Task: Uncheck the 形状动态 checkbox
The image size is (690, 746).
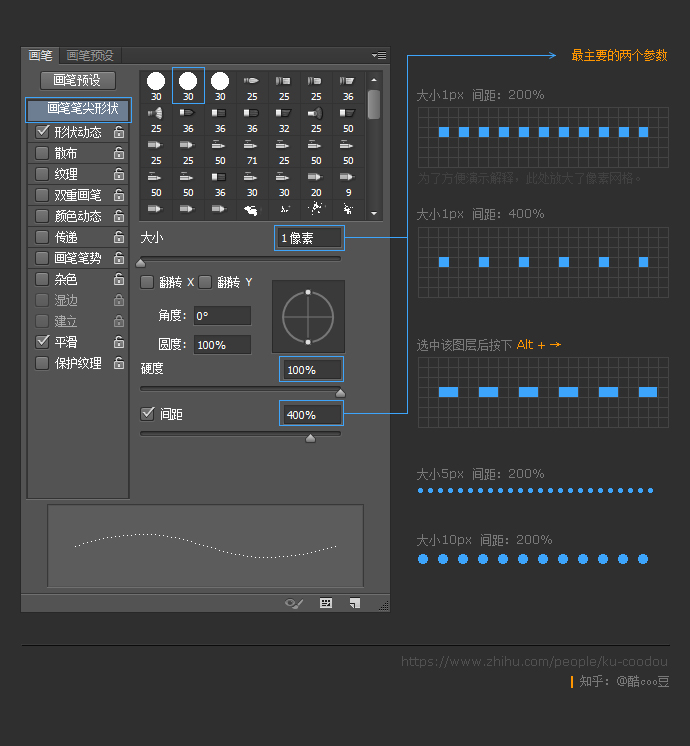Action: tap(42, 132)
